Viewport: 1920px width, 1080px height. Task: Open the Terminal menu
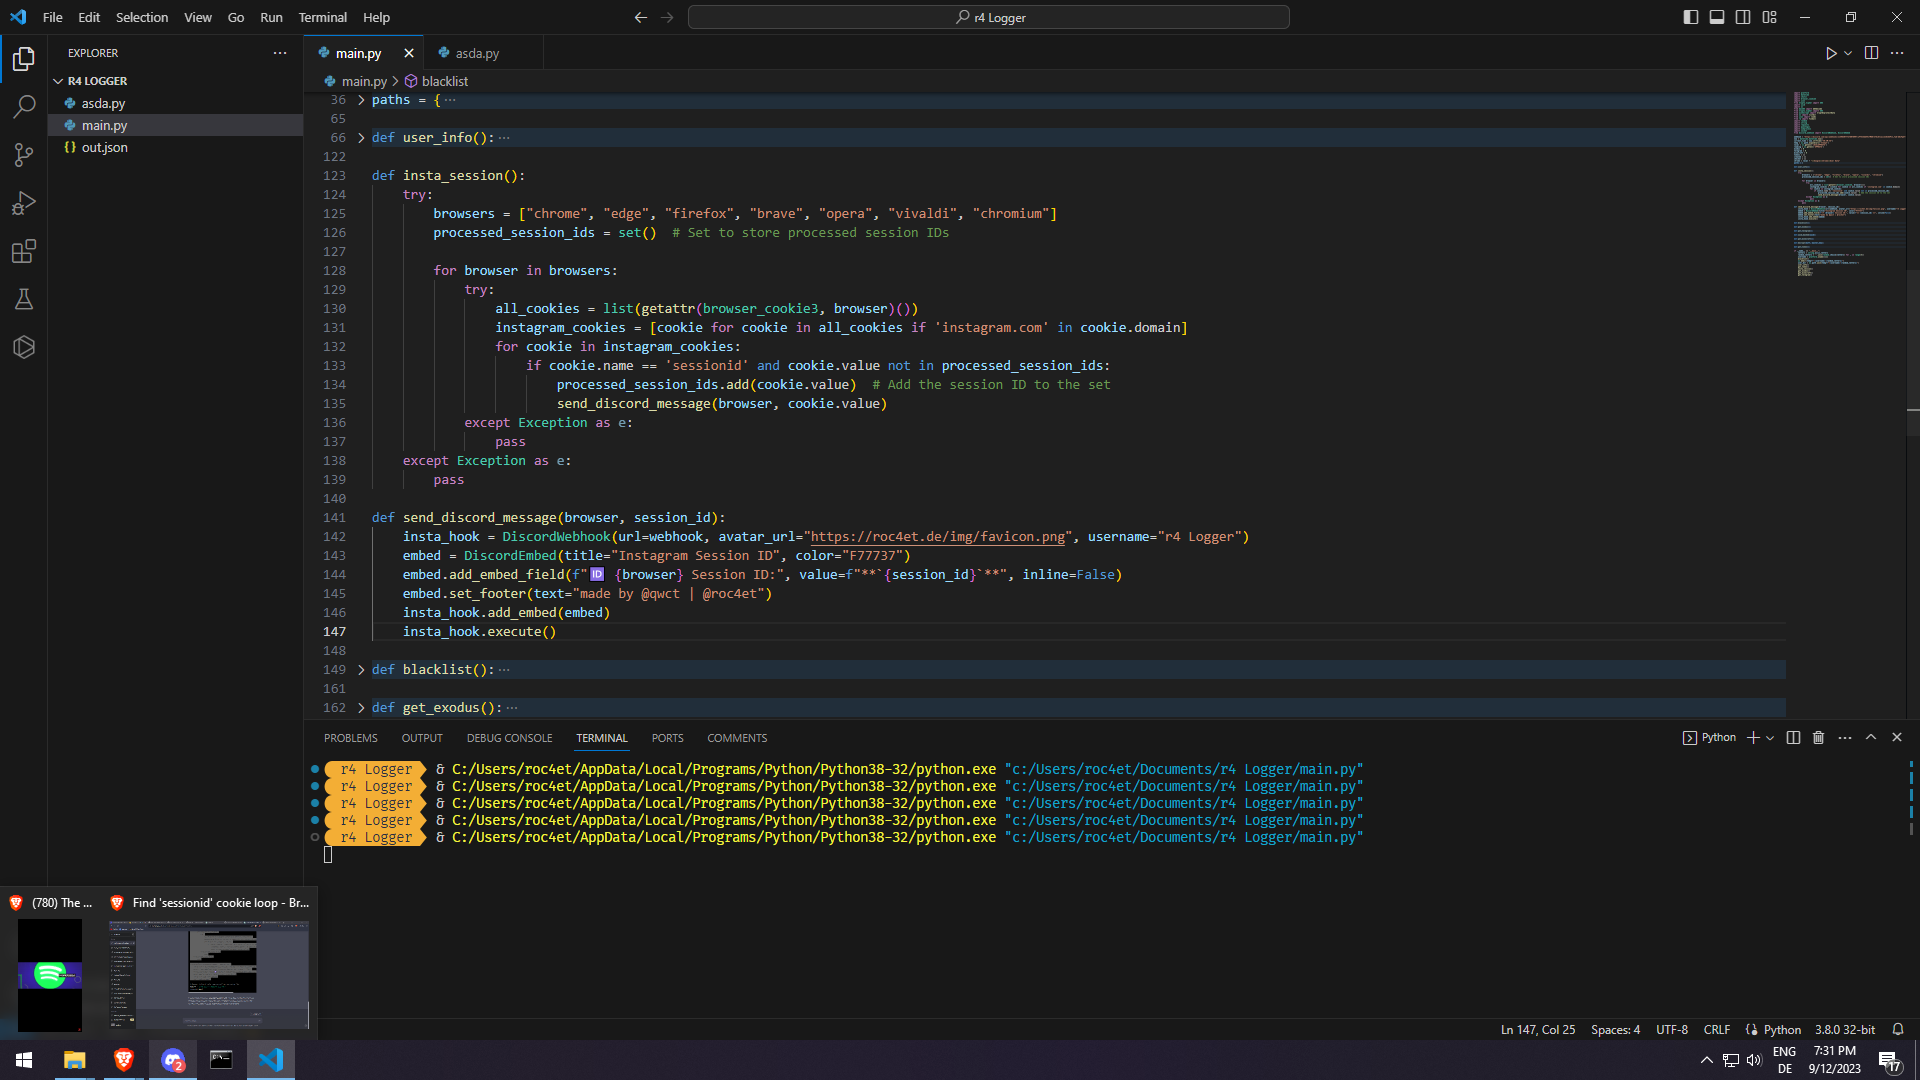[x=322, y=17]
